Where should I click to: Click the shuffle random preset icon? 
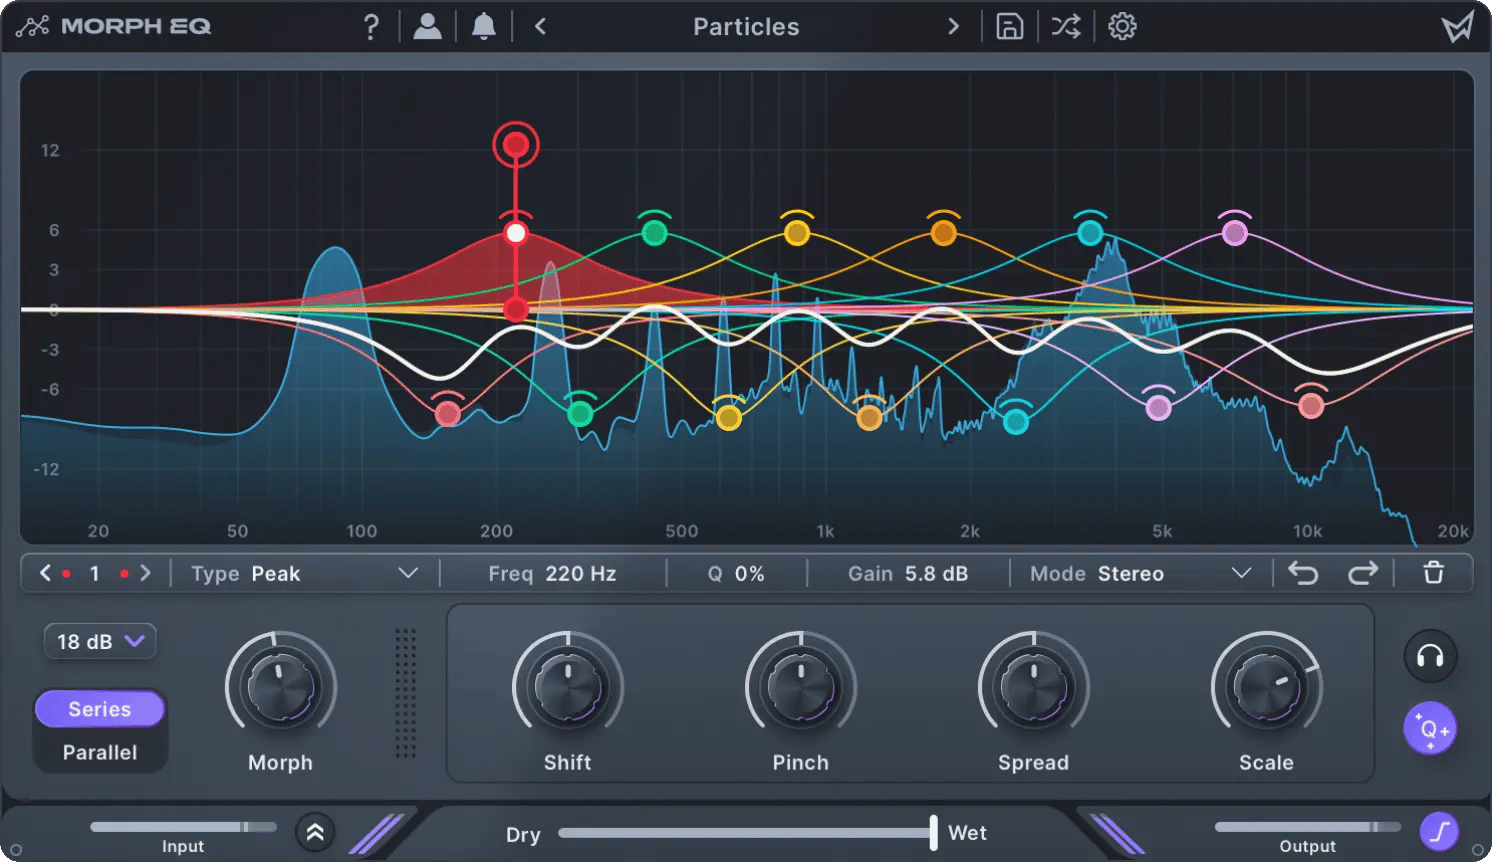(1066, 27)
